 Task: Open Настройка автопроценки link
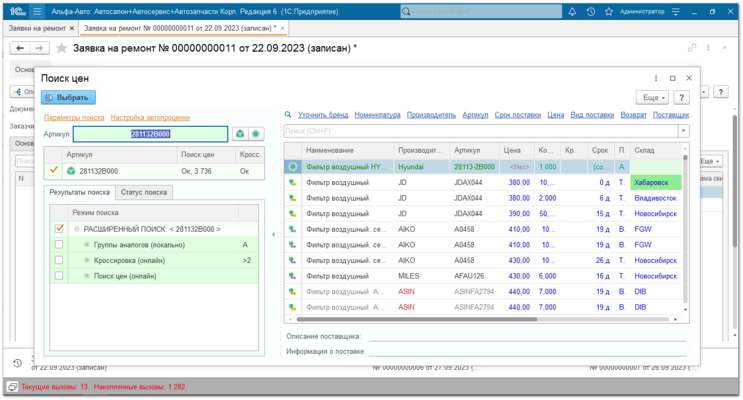pos(150,118)
